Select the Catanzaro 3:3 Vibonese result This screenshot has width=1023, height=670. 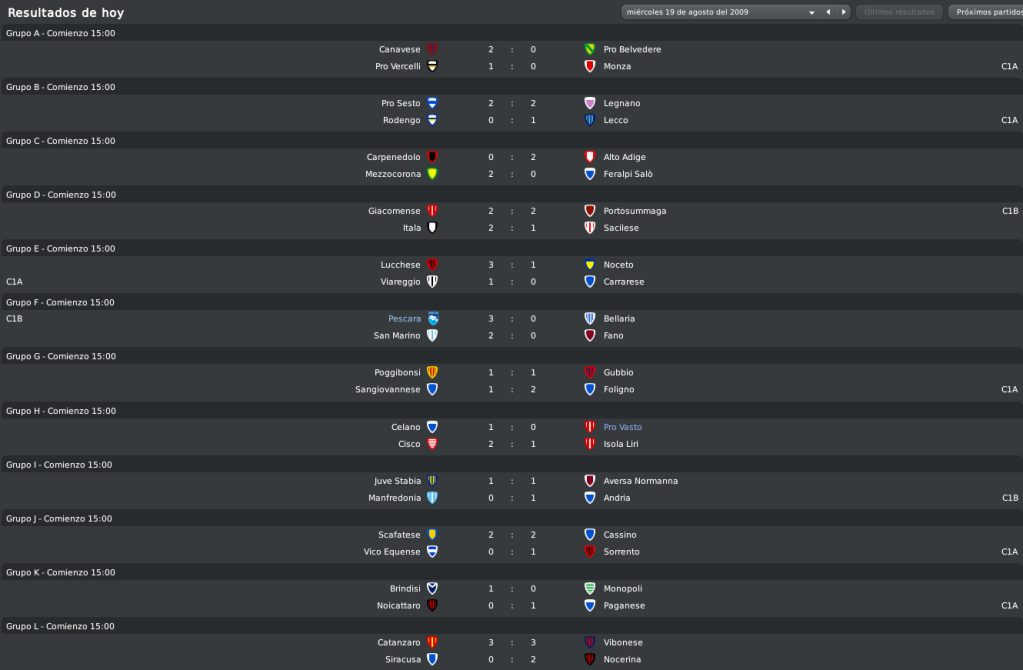point(512,643)
